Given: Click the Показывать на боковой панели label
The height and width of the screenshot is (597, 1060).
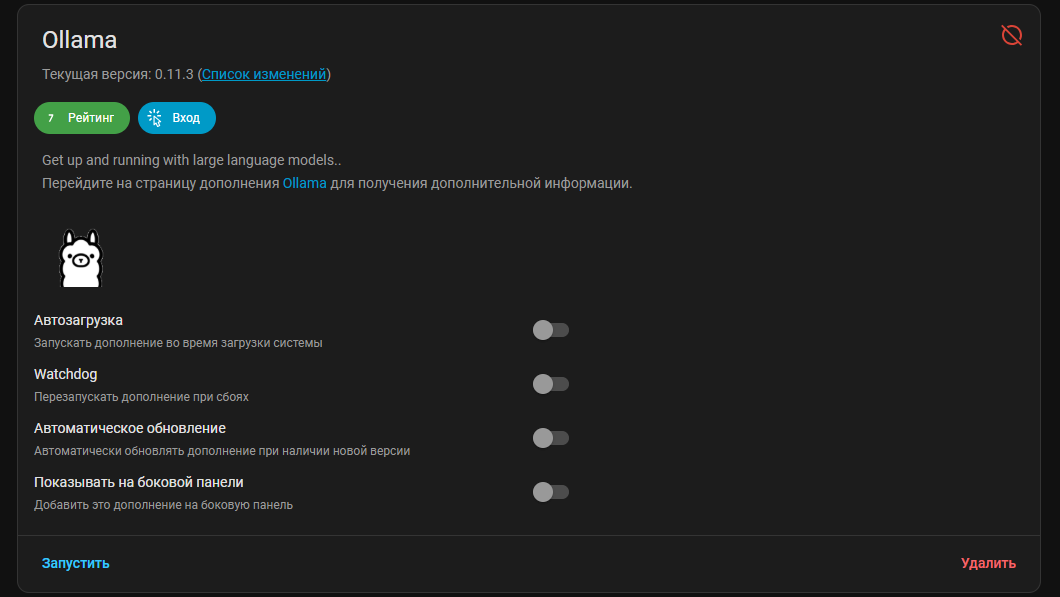Looking at the screenshot, I should 139,483.
